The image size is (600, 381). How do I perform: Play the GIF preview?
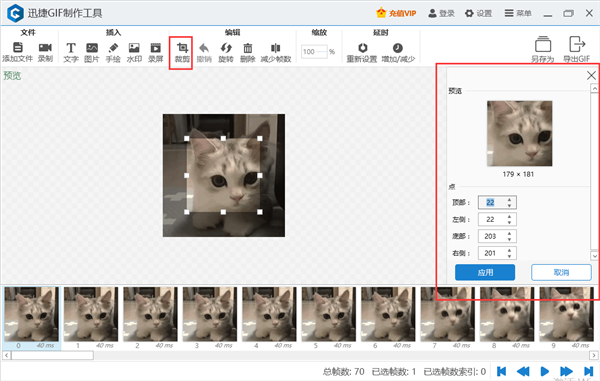pos(545,371)
